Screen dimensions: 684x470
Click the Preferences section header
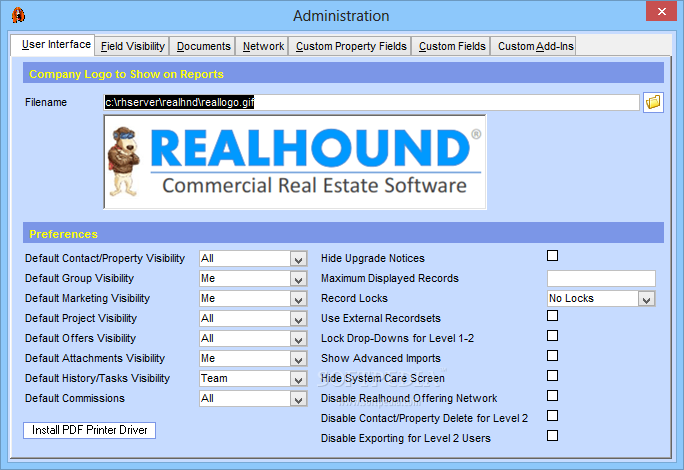[x=343, y=233]
